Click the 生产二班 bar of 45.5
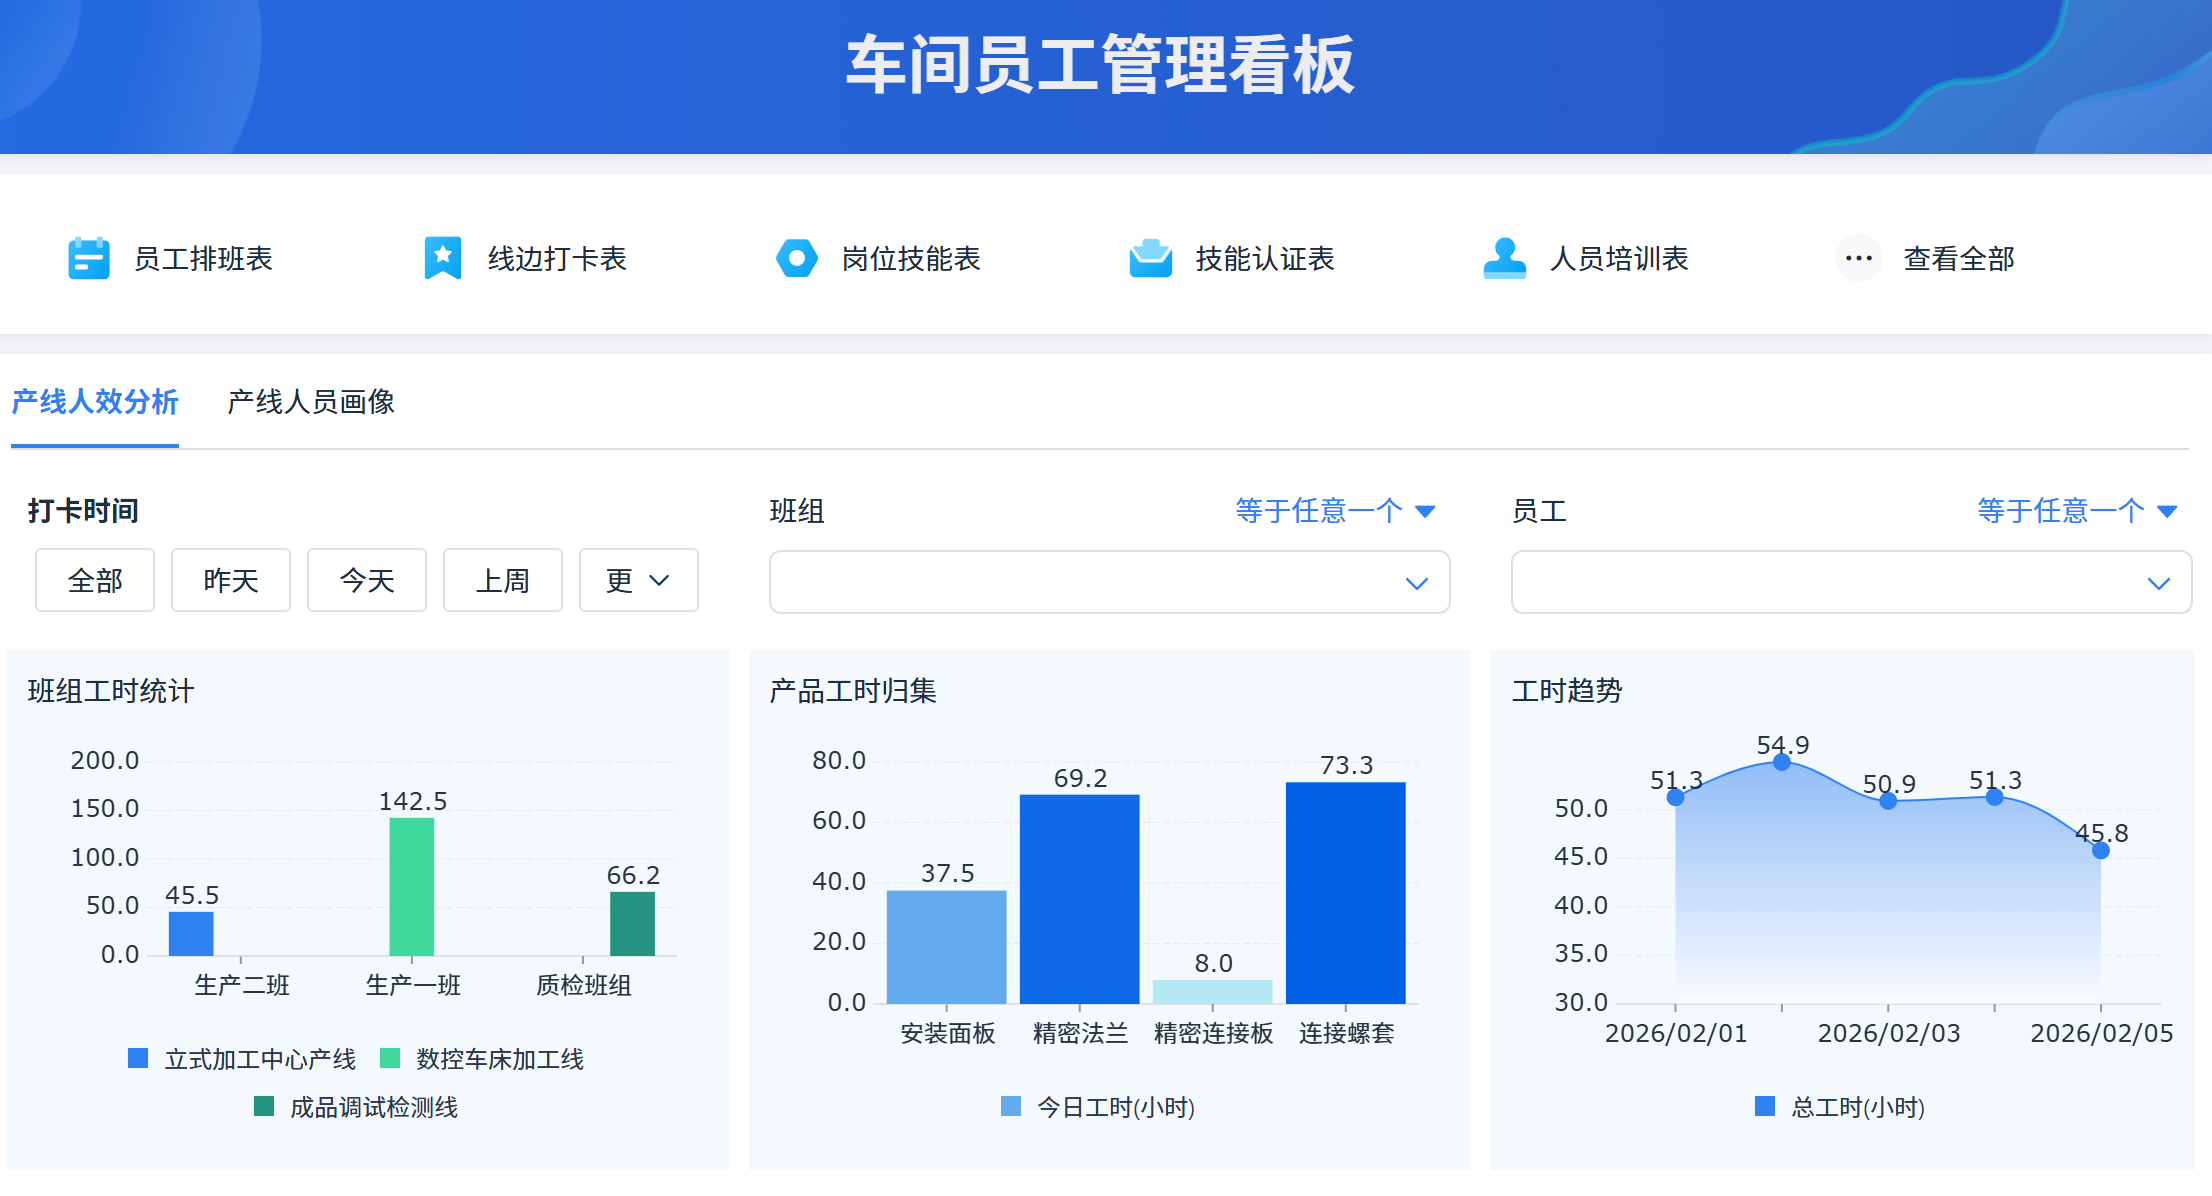 [191, 934]
